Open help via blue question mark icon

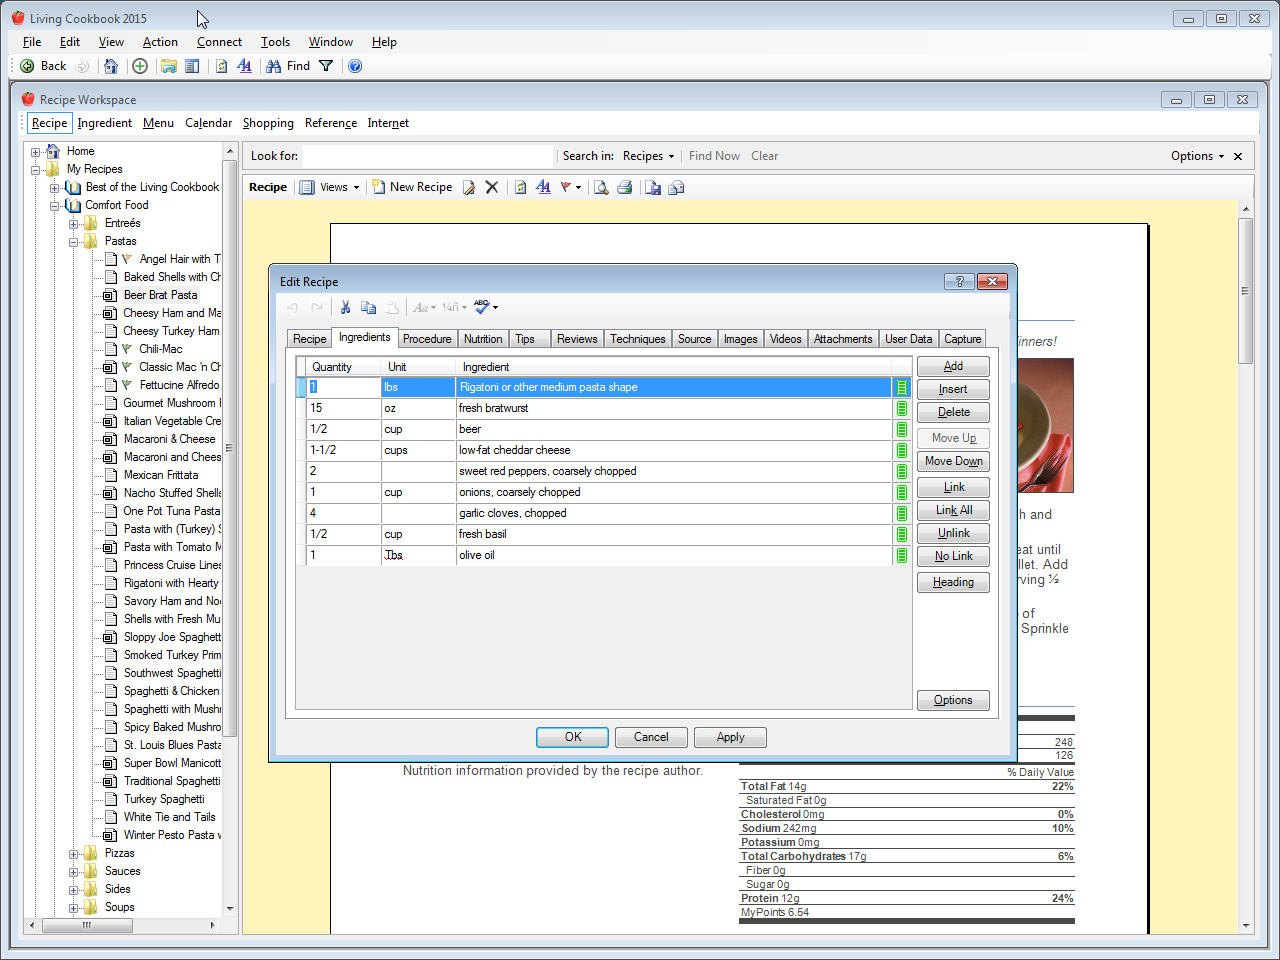355,66
